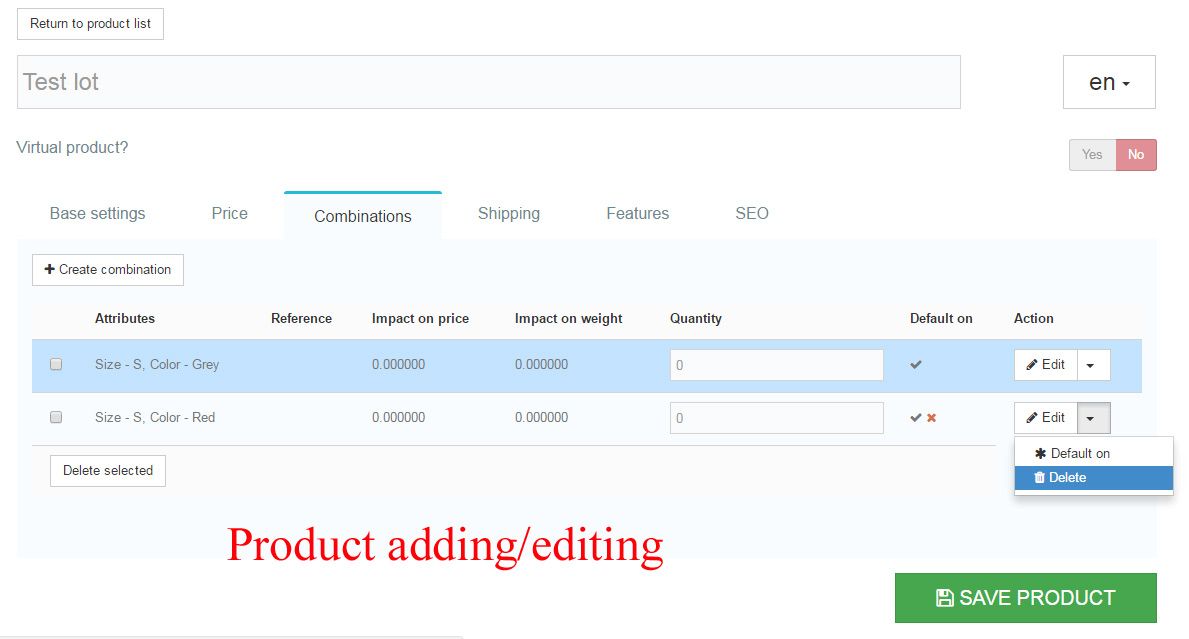
Task: Click the Test lot product name field
Action: click(x=488, y=82)
